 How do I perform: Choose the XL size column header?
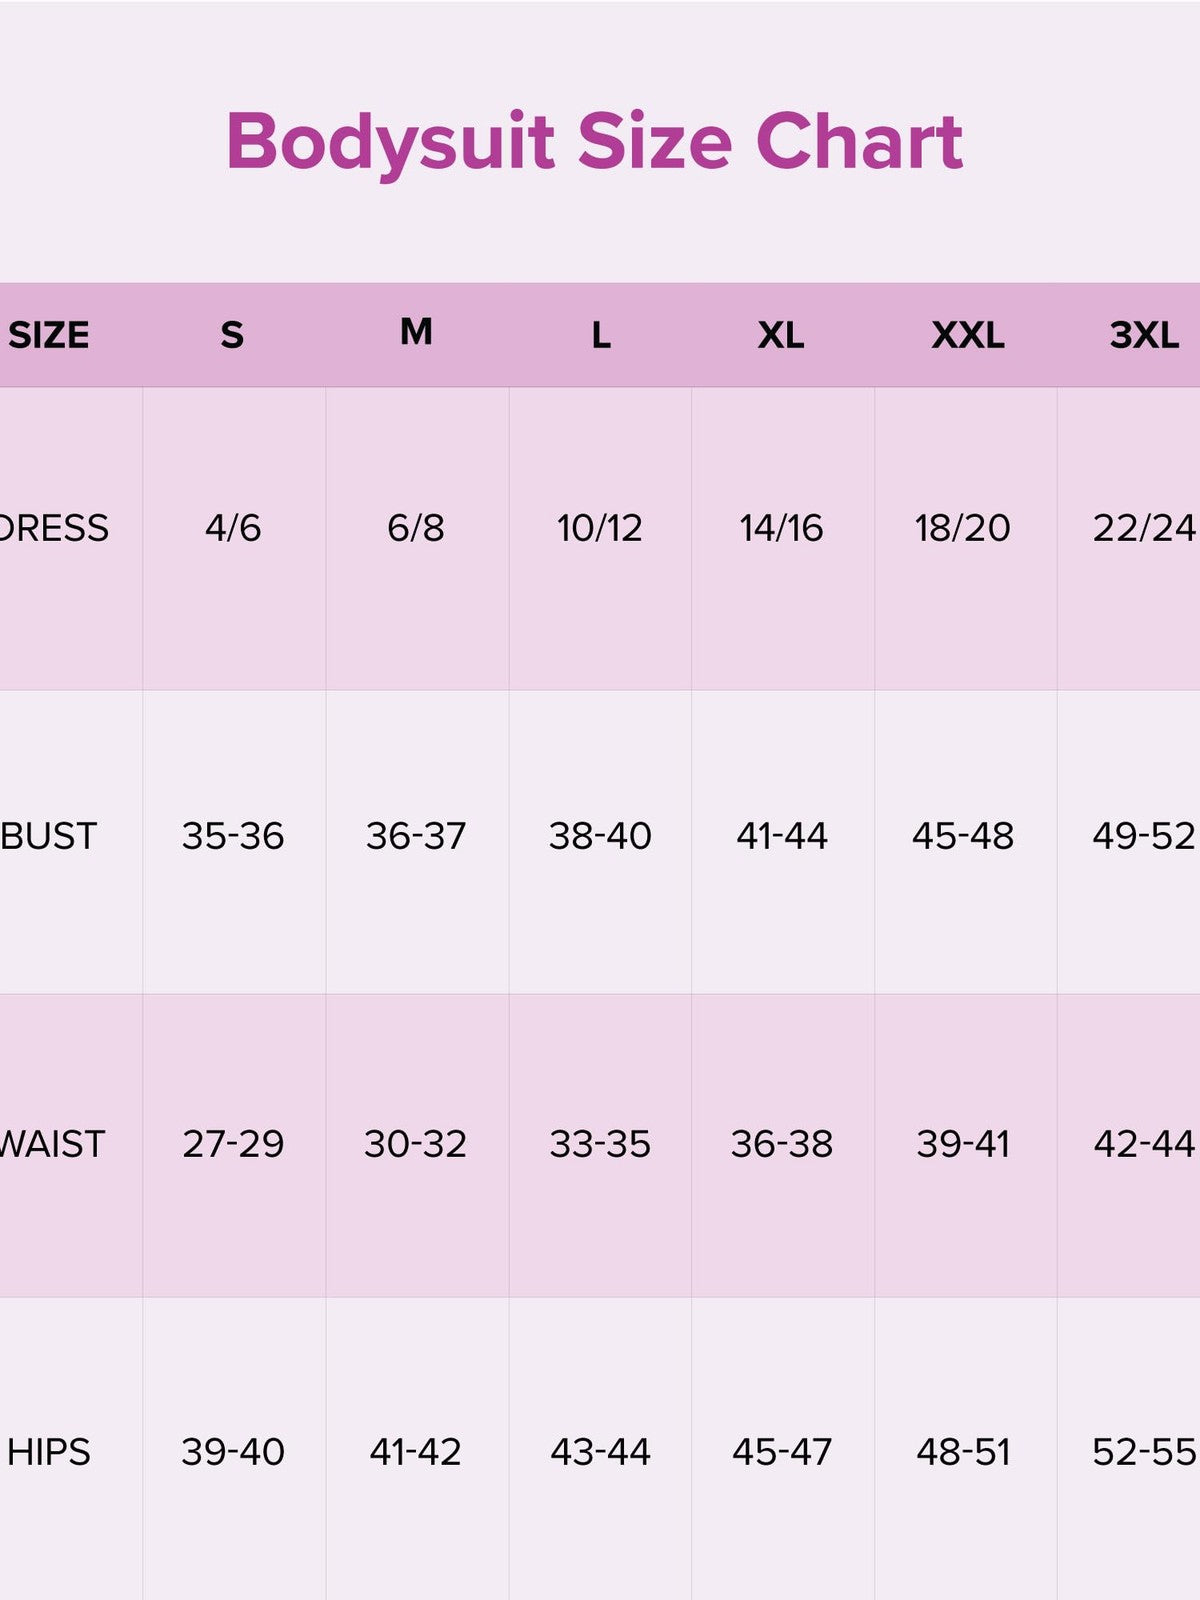click(x=781, y=335)
